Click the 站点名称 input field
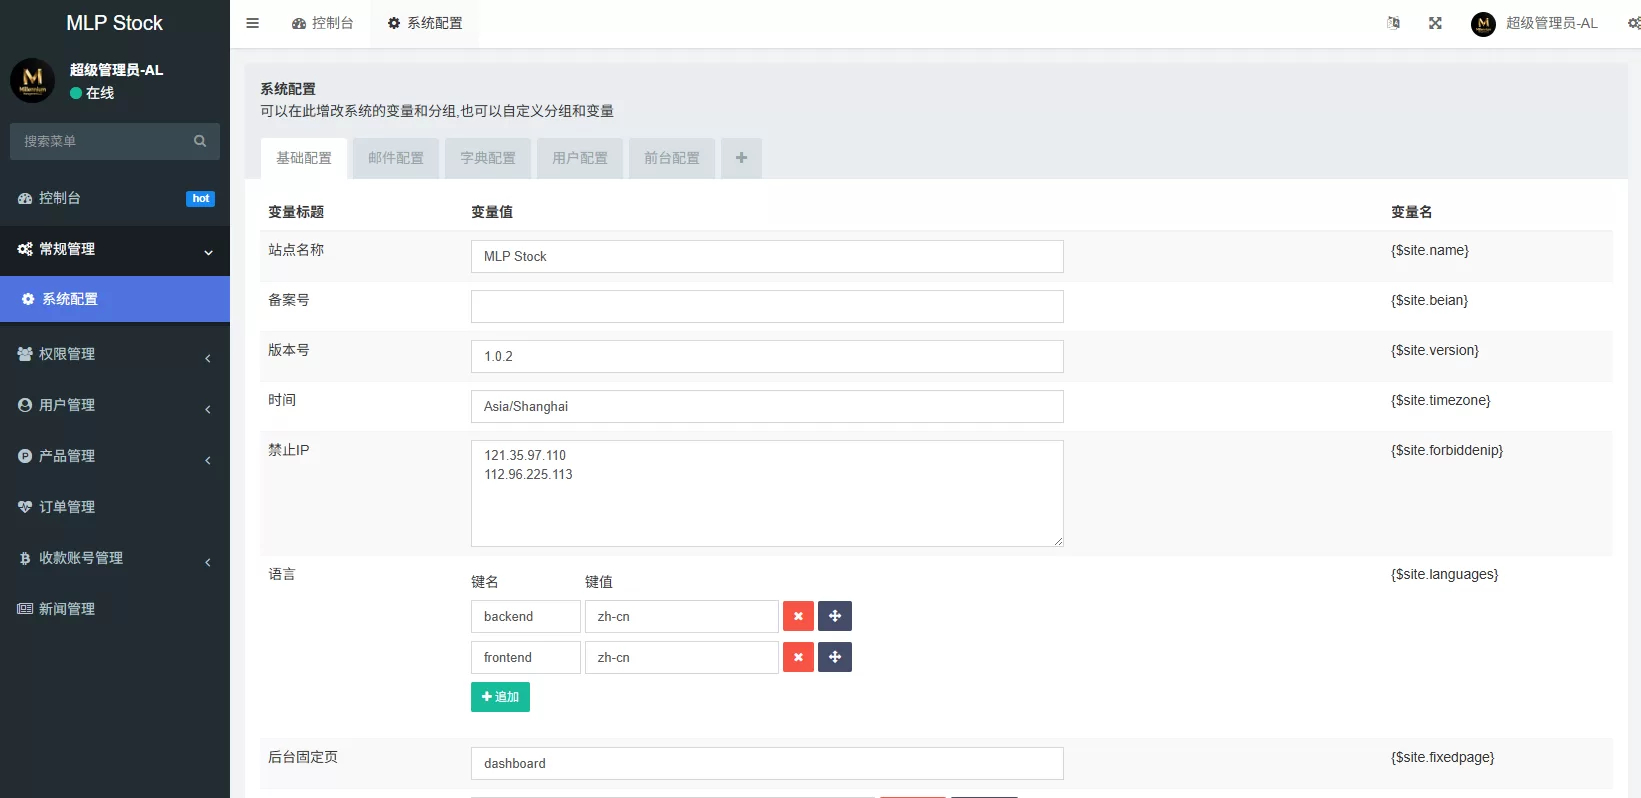Image resolution: width=1641 pixels, height=798 pixels. tap(767, 256)
